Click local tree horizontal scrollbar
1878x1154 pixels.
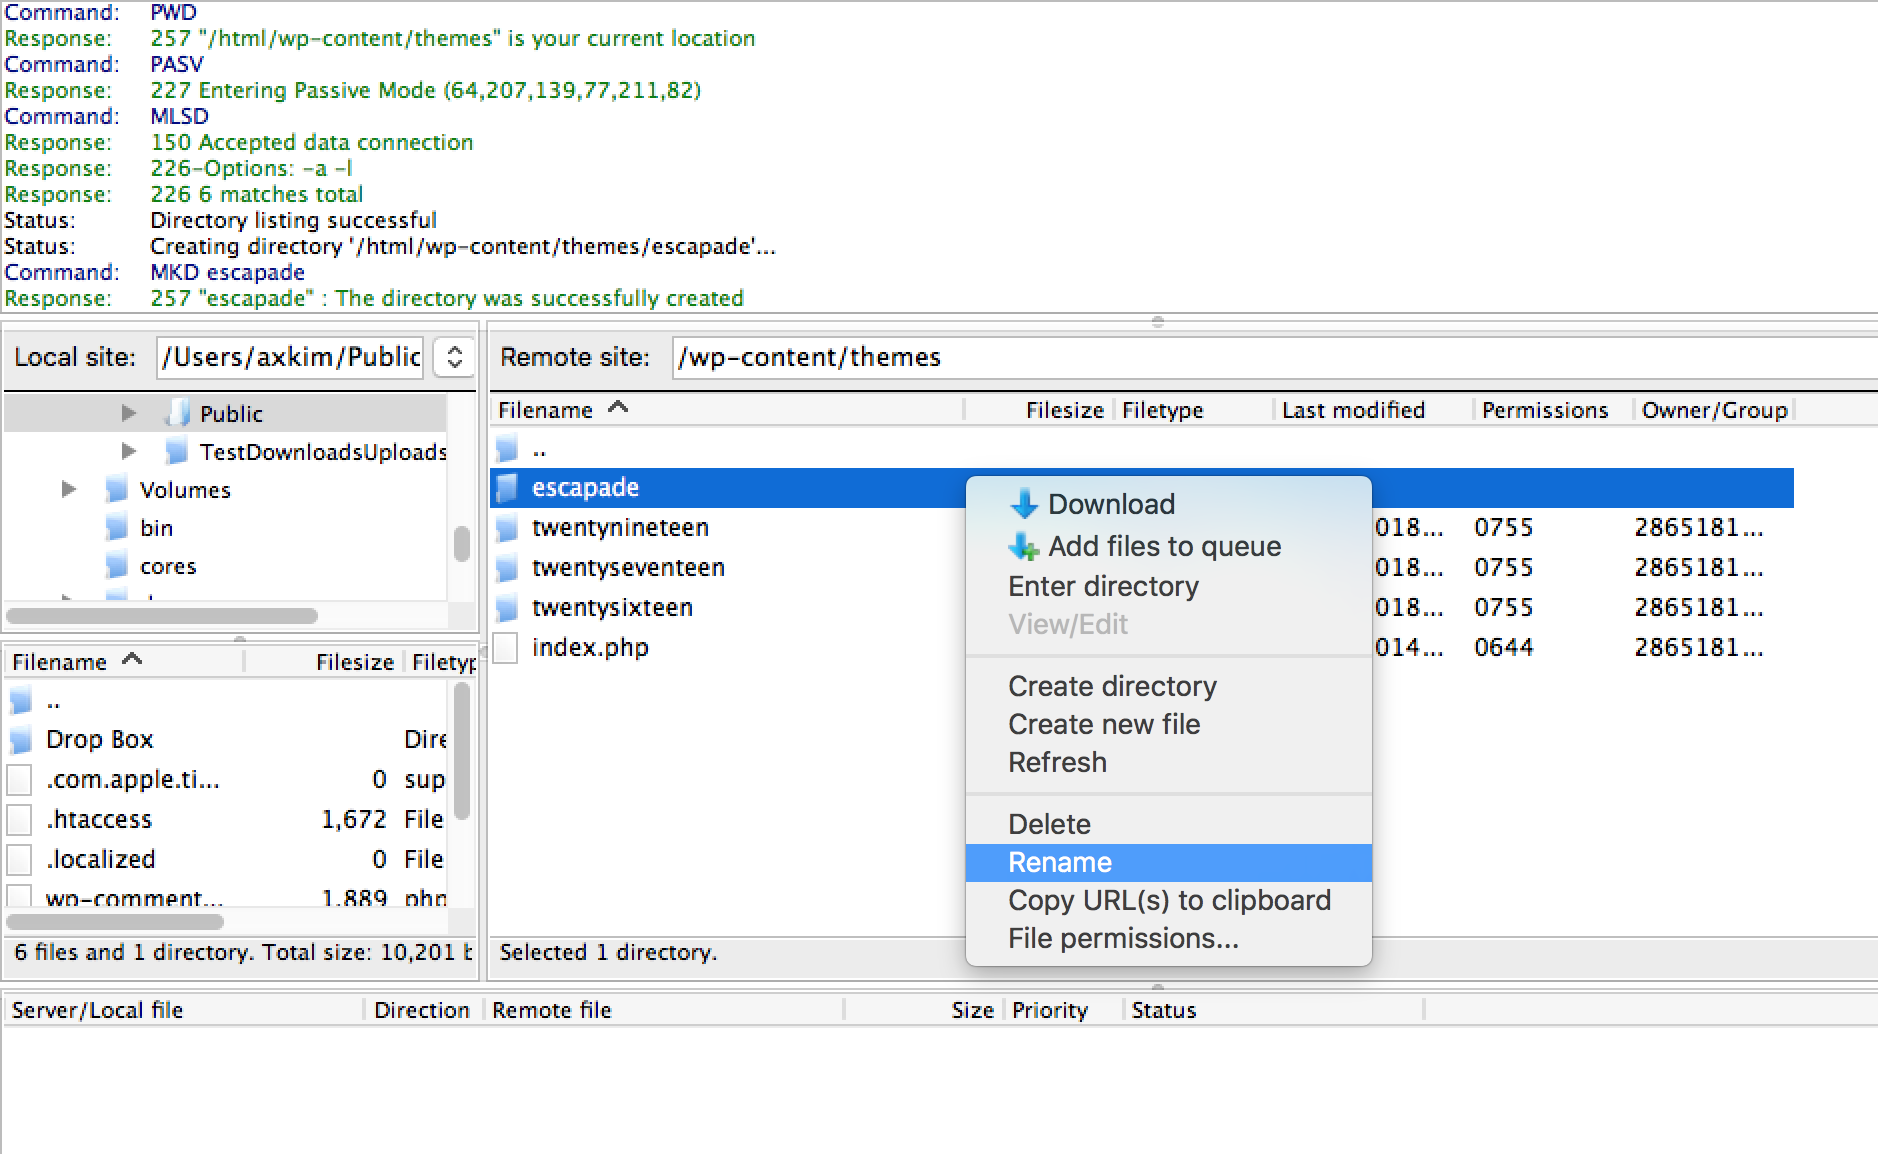tap(162, 616)
